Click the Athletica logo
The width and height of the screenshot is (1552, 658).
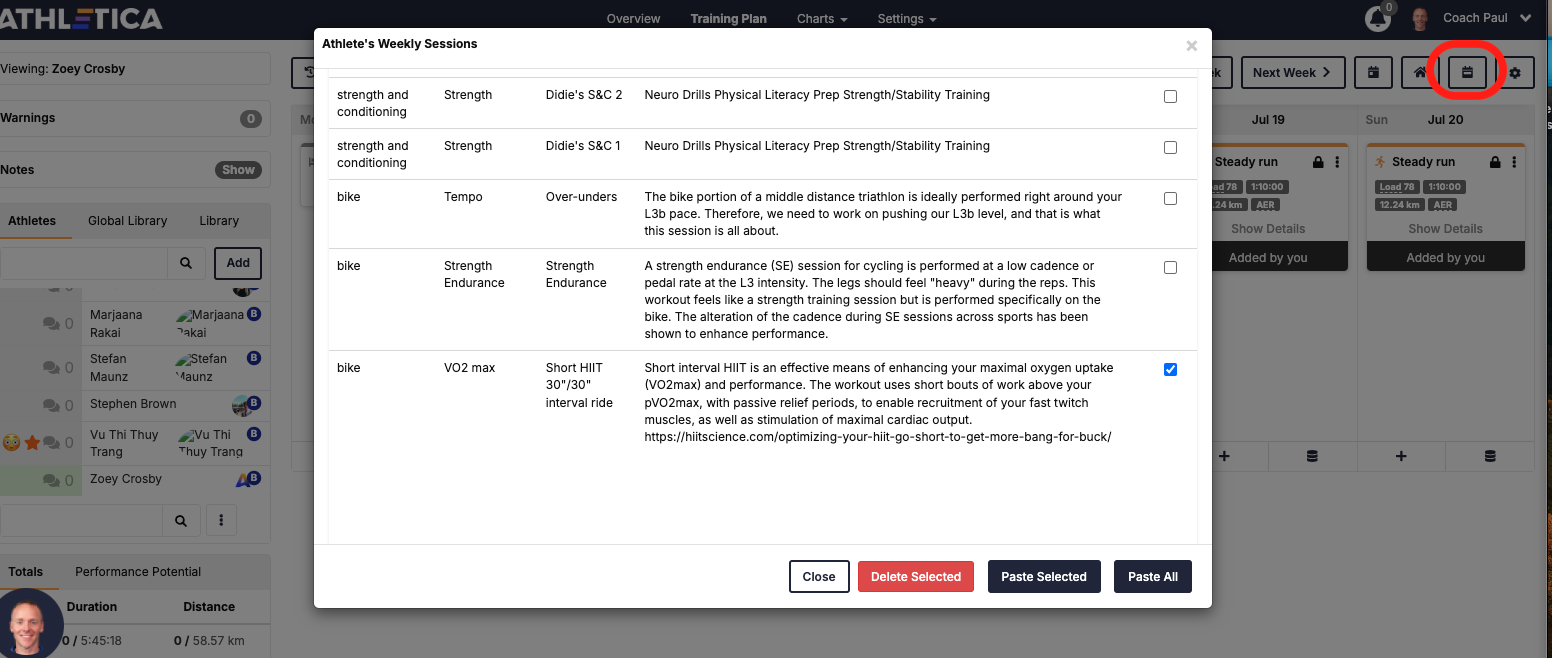[81, 18]
